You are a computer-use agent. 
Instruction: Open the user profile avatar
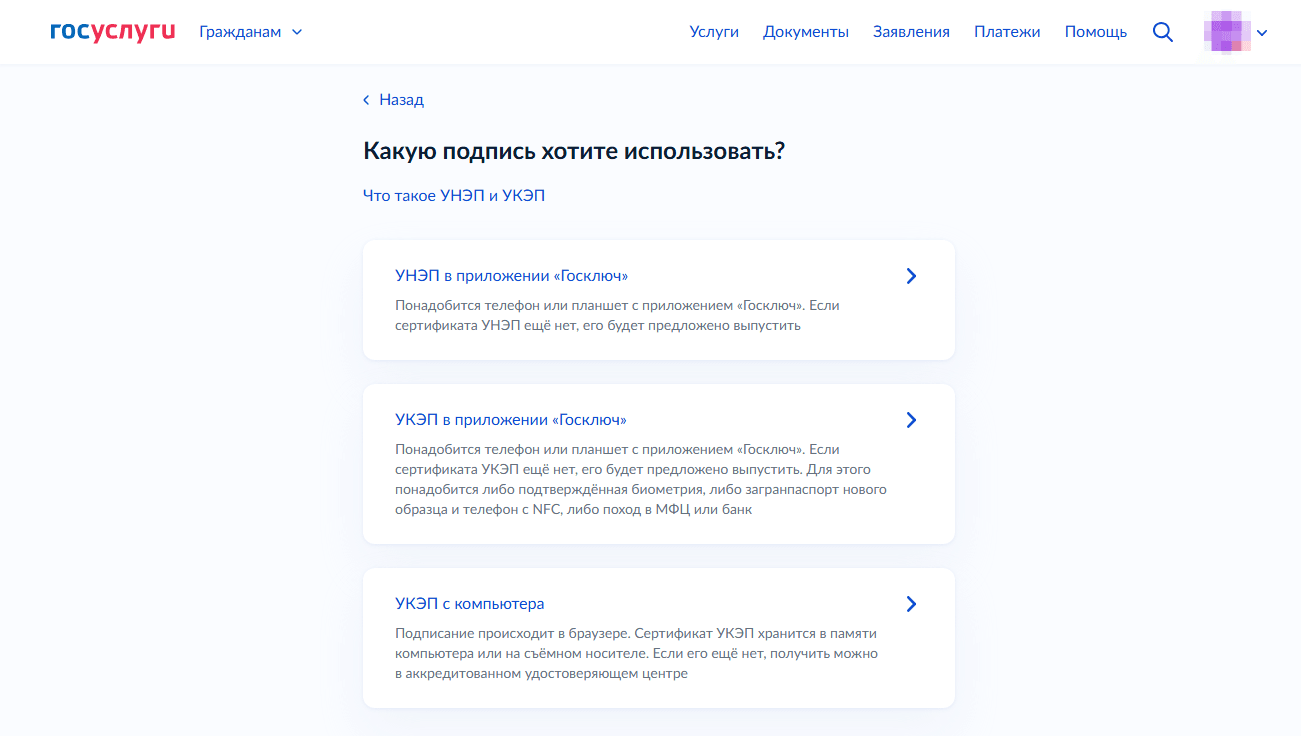click(1228, 32)
